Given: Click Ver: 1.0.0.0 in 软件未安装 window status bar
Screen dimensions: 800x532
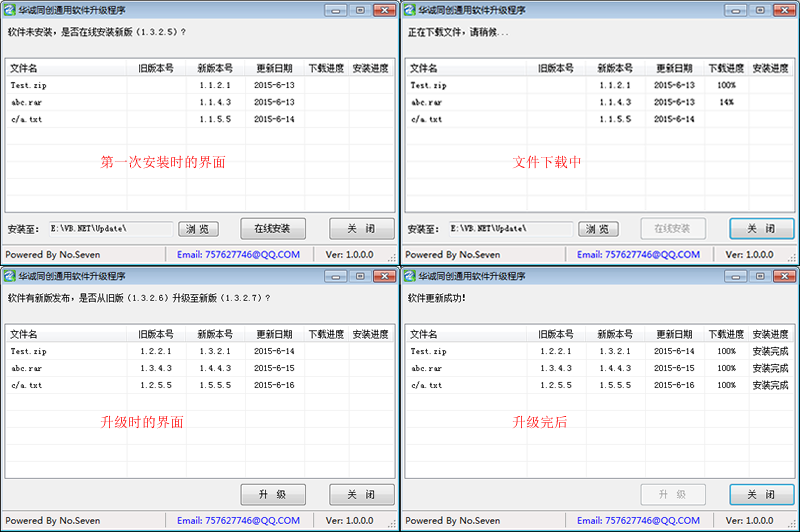Looking at the screenshot, I should pyautogui.click(x=349, y=255).
